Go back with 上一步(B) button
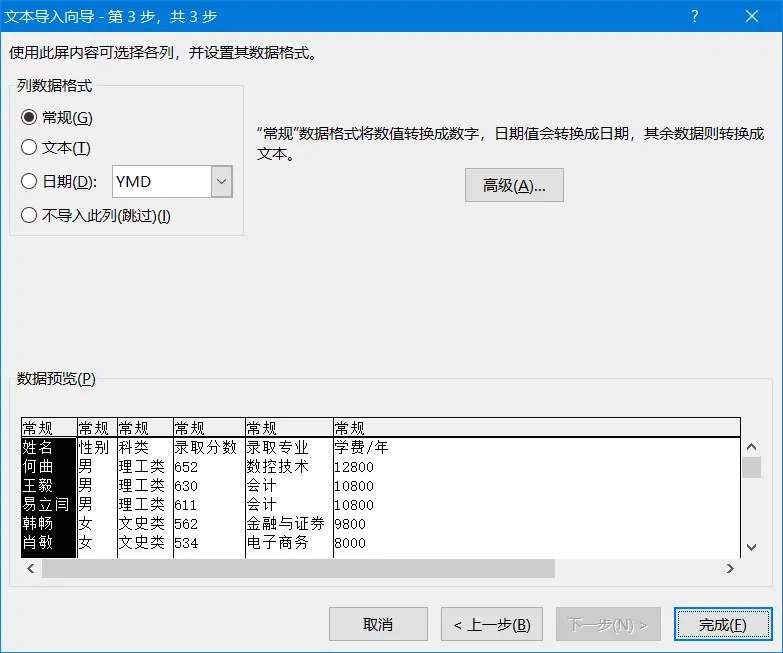Screen dimensions: 783x653 pos(492,624)
